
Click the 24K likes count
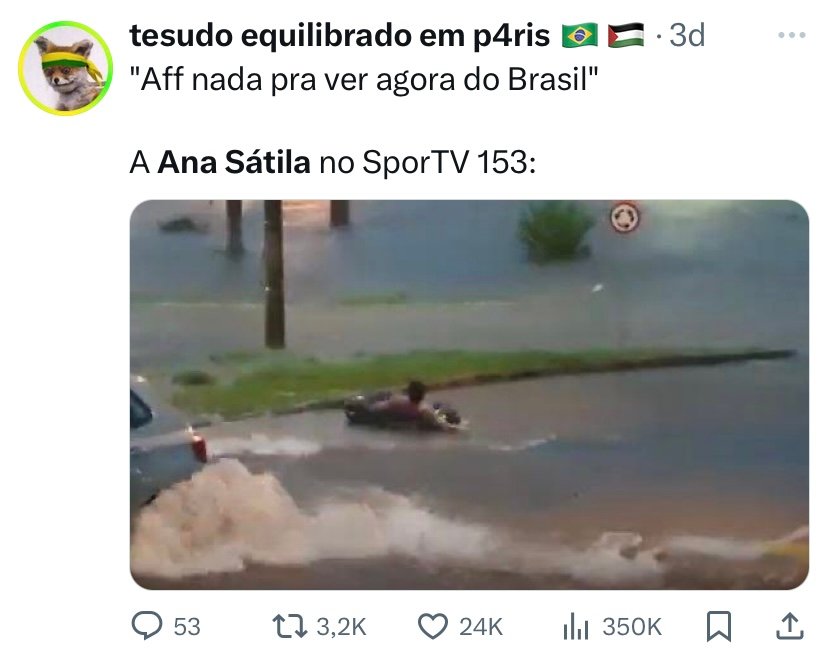[481, 627]
